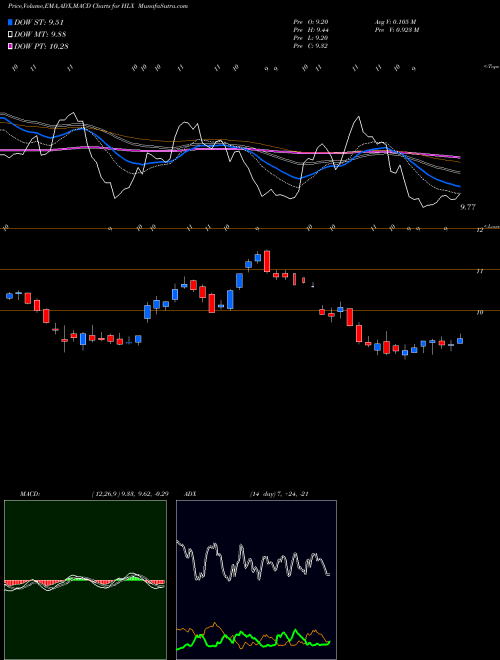Click the 'Avg V: 0.105 M' value

coord(396,22)
